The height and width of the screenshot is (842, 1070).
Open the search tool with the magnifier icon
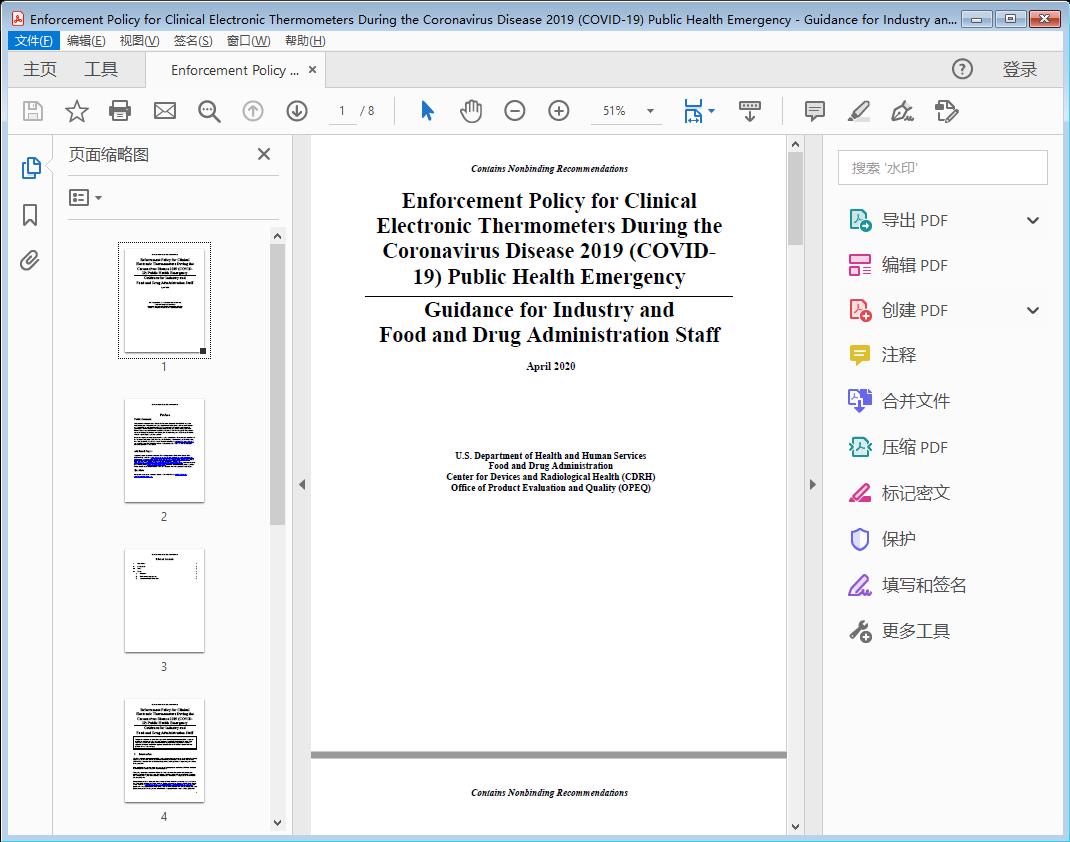coord(209,111)
